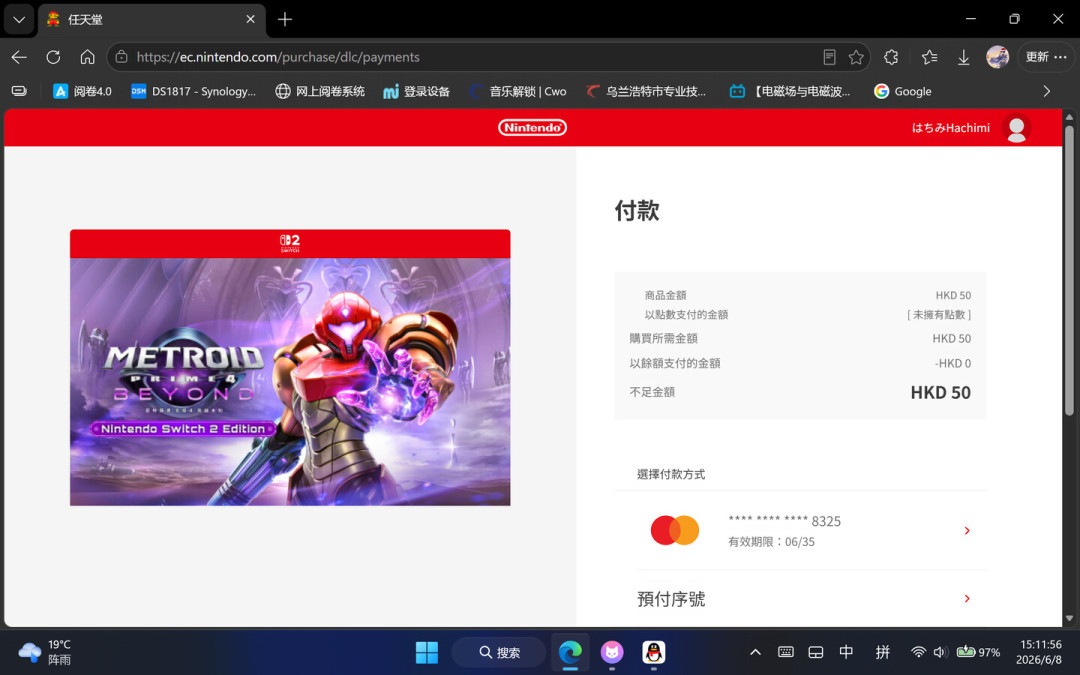Open the weather widget showing 19°C
The height and width of the screenshot is (675, 1080).
pos(45,652)
